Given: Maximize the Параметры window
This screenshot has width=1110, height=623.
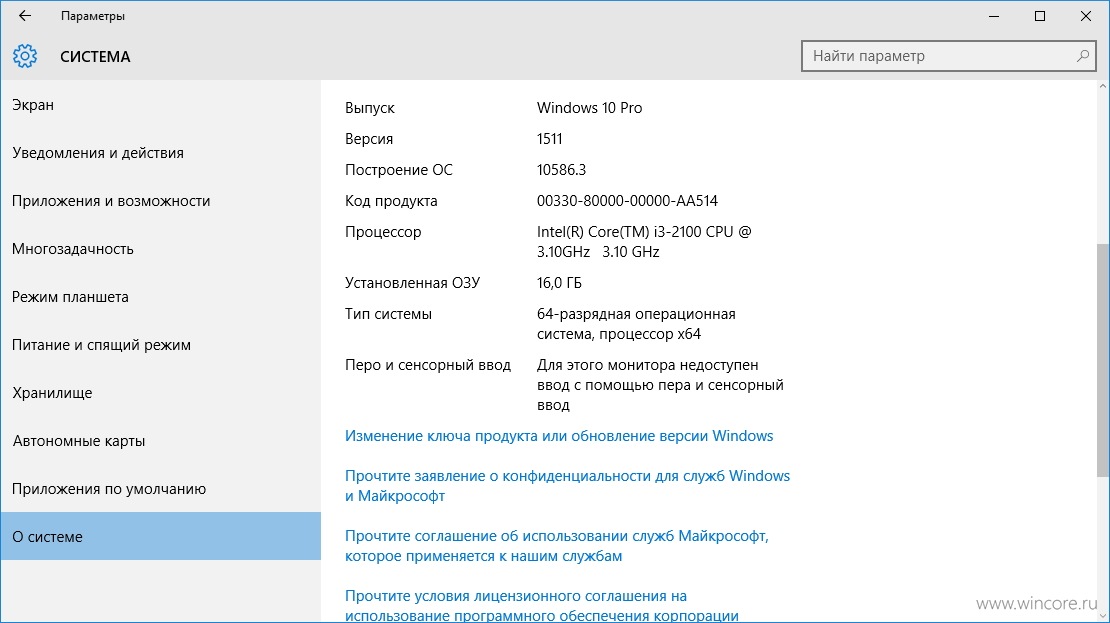Looking at the screenshot, I should [1040, 16].
